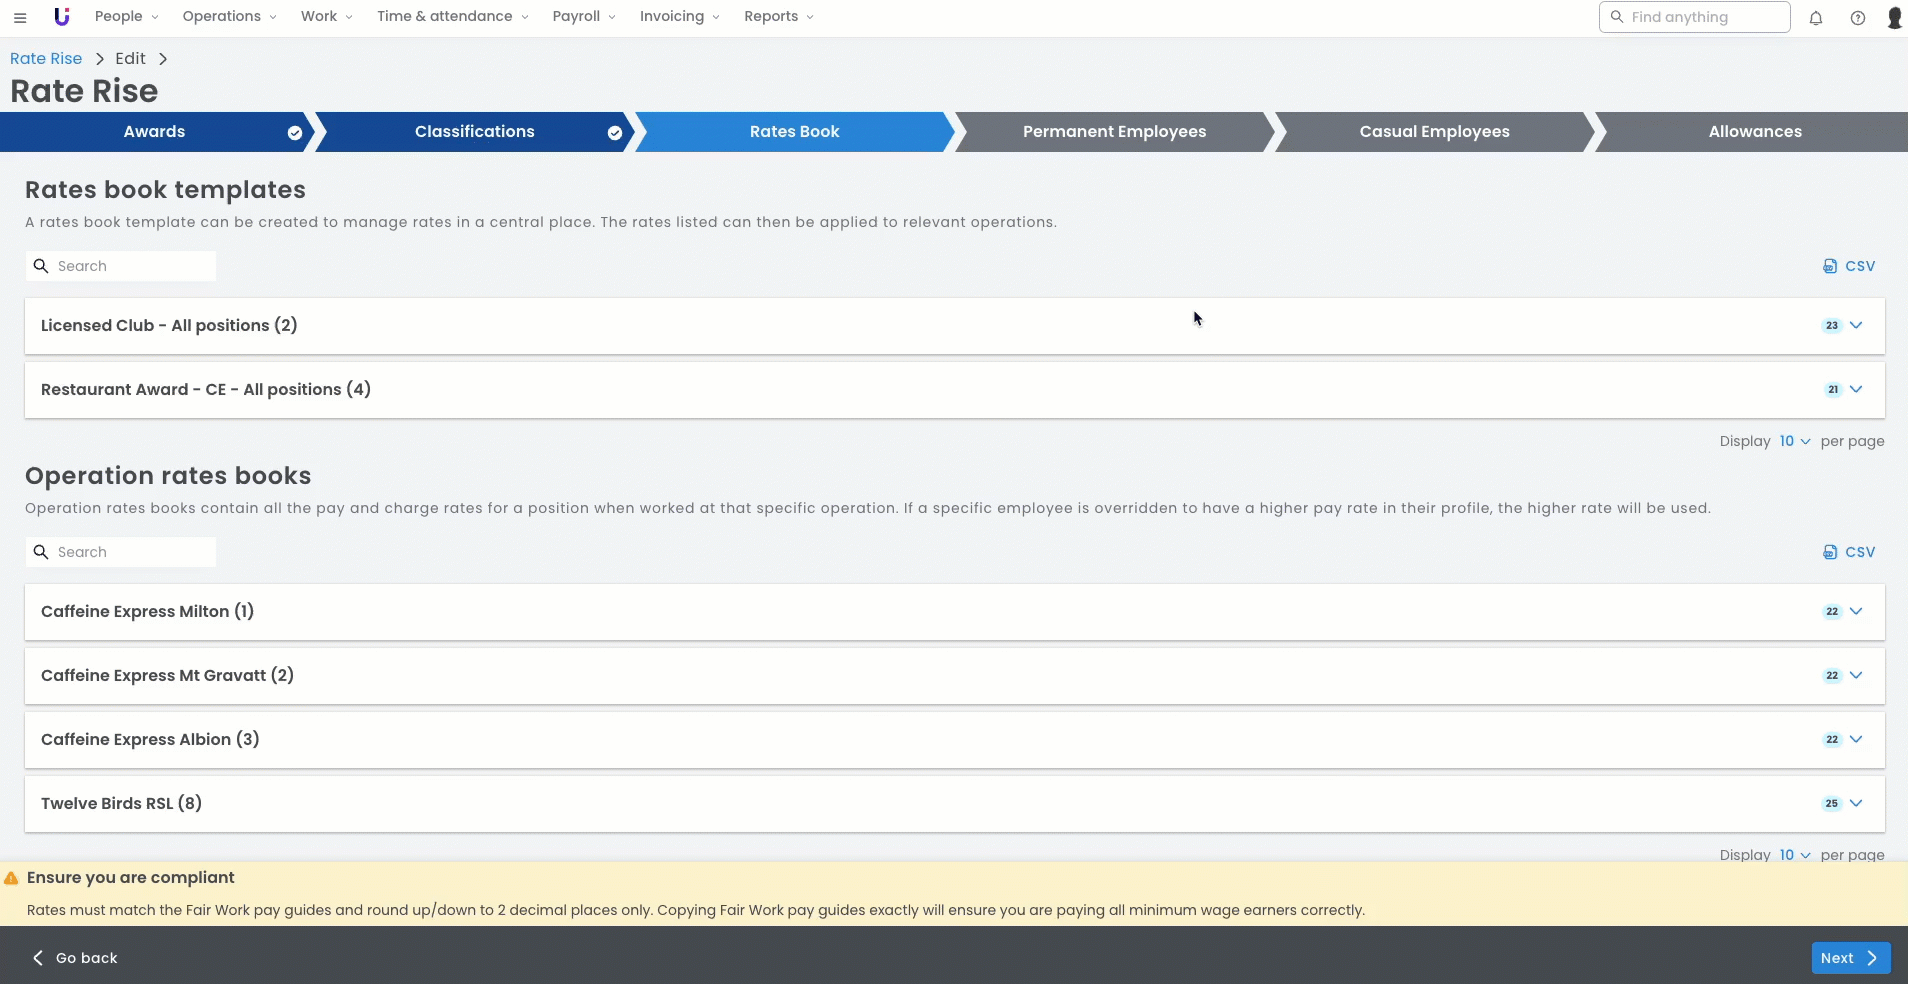This screenshot has height=984, width=1908.
Task: Expand Restaurant Award - CE row
Action: pyautogui.click(x=1856, y=390)
